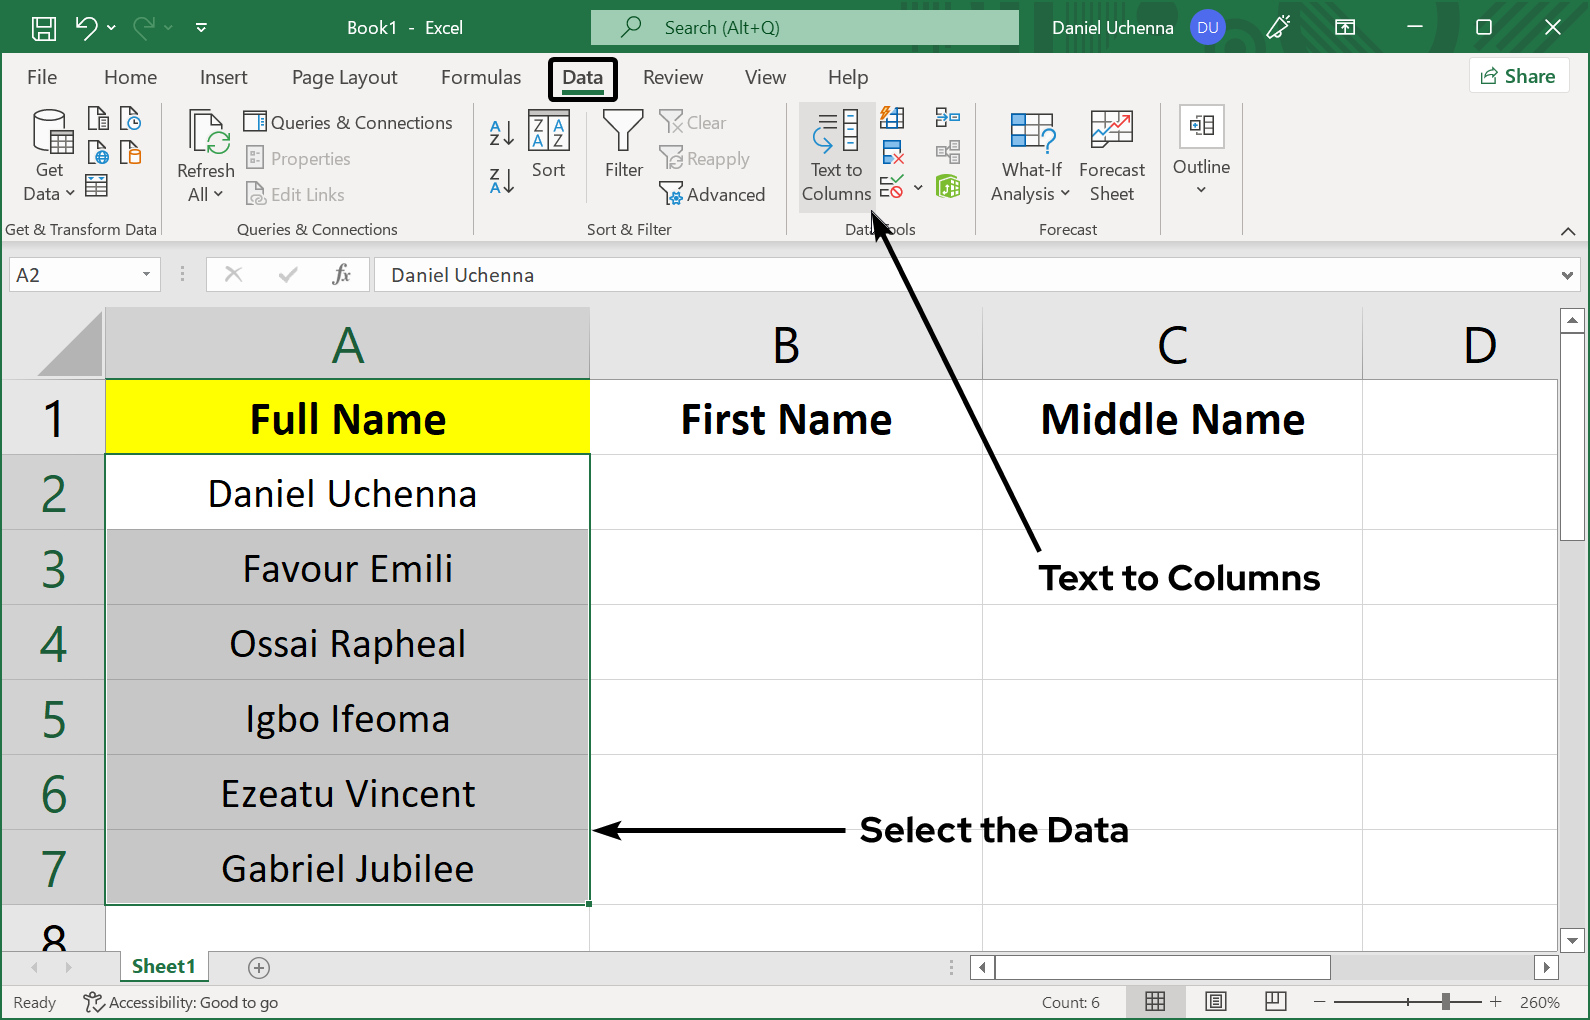This screenshot has width=1590, height=1020.
Task: Click the Share button
Action: (1518, 76)
